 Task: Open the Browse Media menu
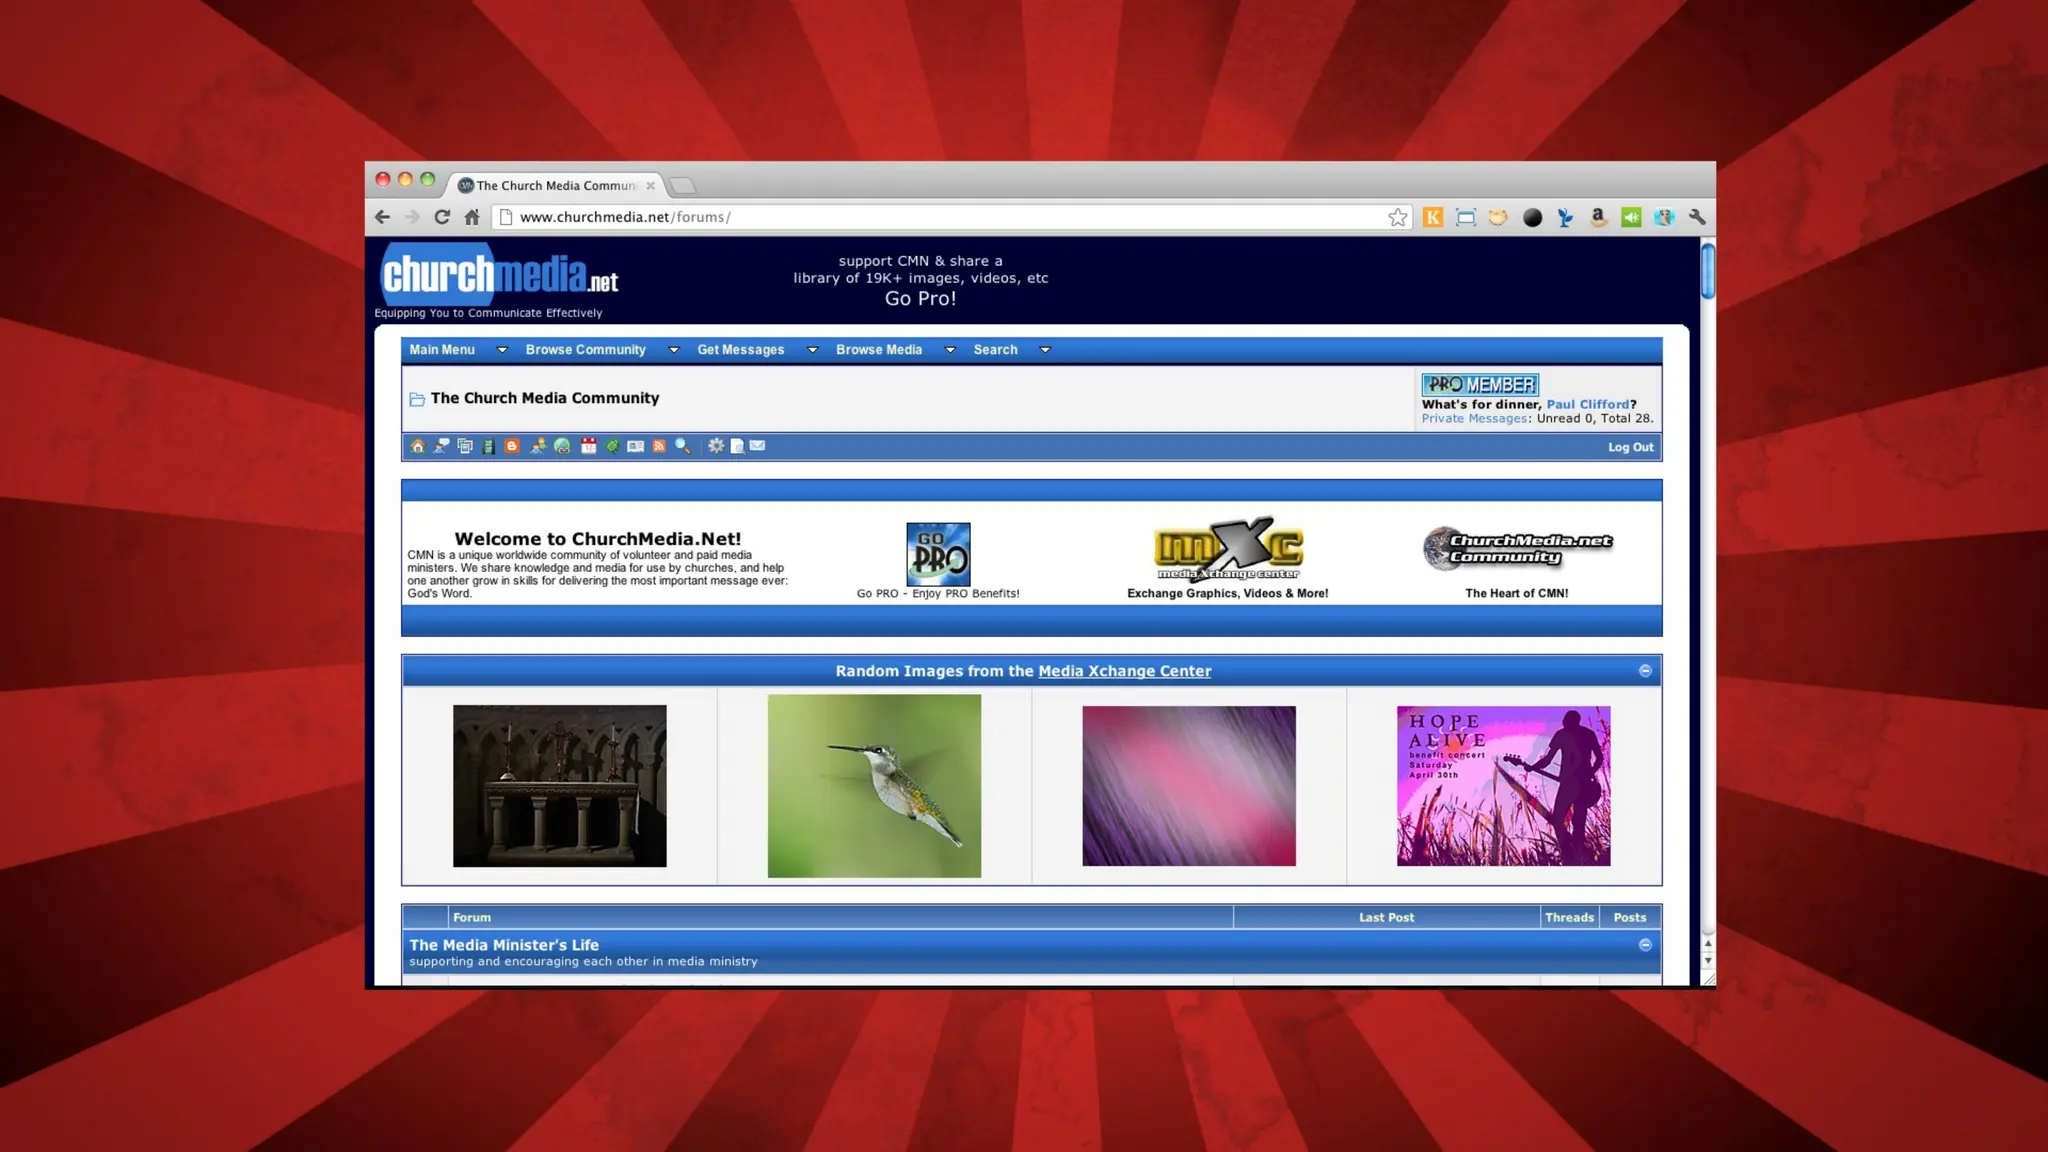[879, 350]
